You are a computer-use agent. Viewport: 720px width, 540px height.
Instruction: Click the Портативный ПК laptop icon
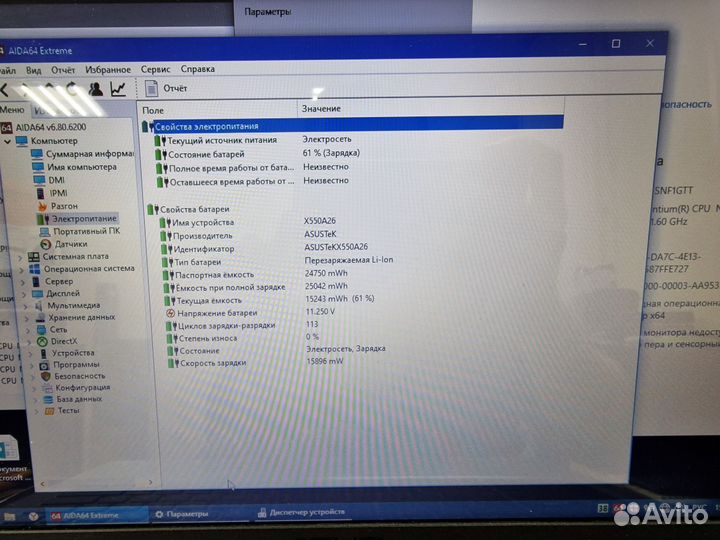click(45, 231)
